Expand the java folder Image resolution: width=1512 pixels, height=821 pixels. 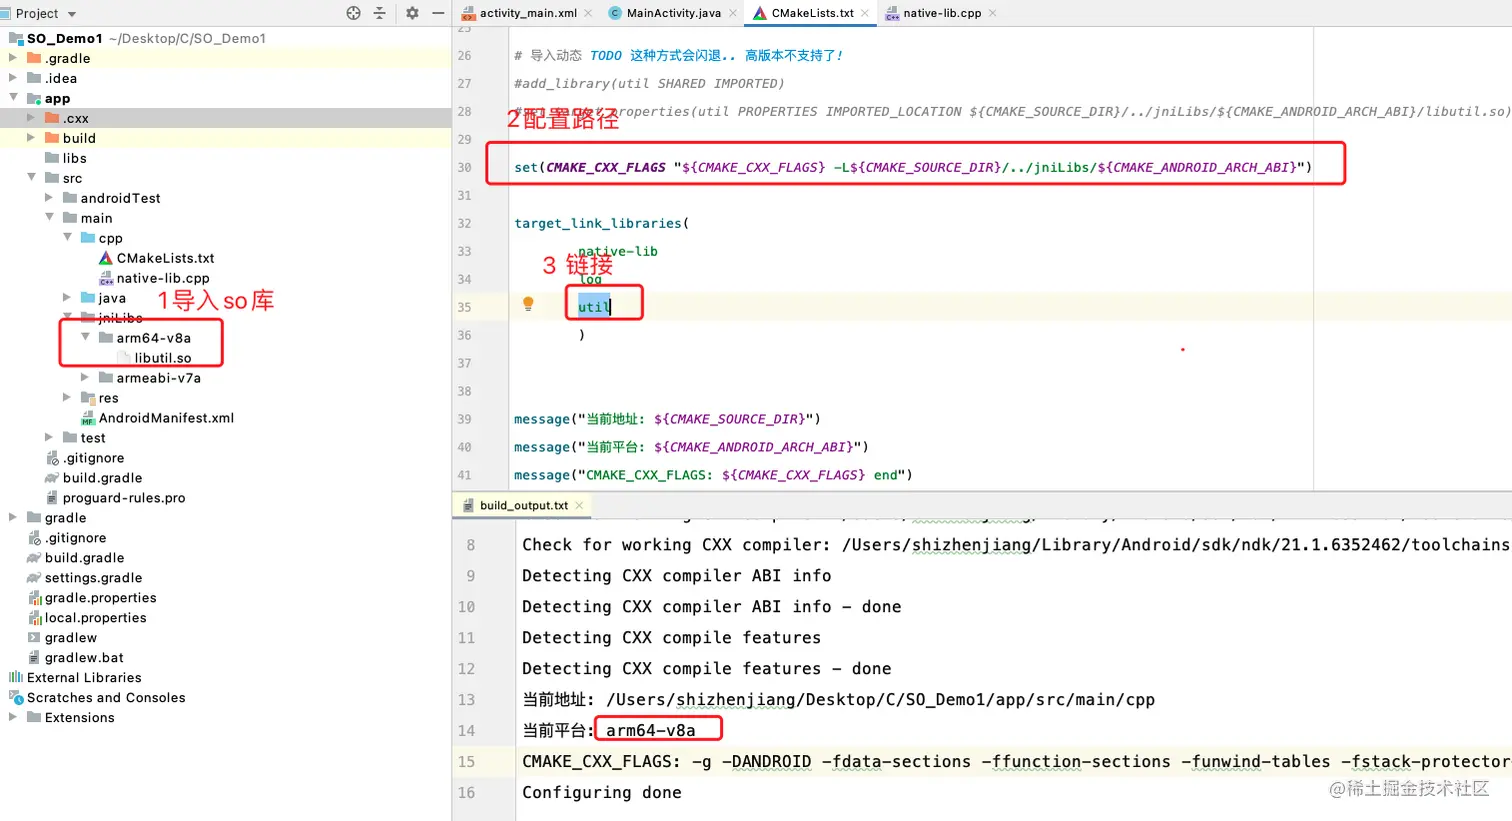pyautogui.click(x=67, y=298)
